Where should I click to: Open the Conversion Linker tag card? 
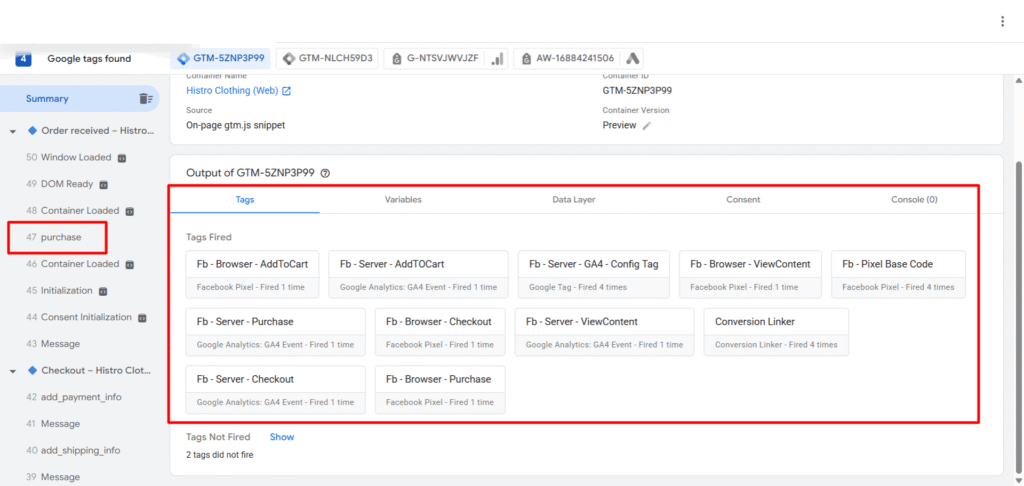[x=775, y=332]
